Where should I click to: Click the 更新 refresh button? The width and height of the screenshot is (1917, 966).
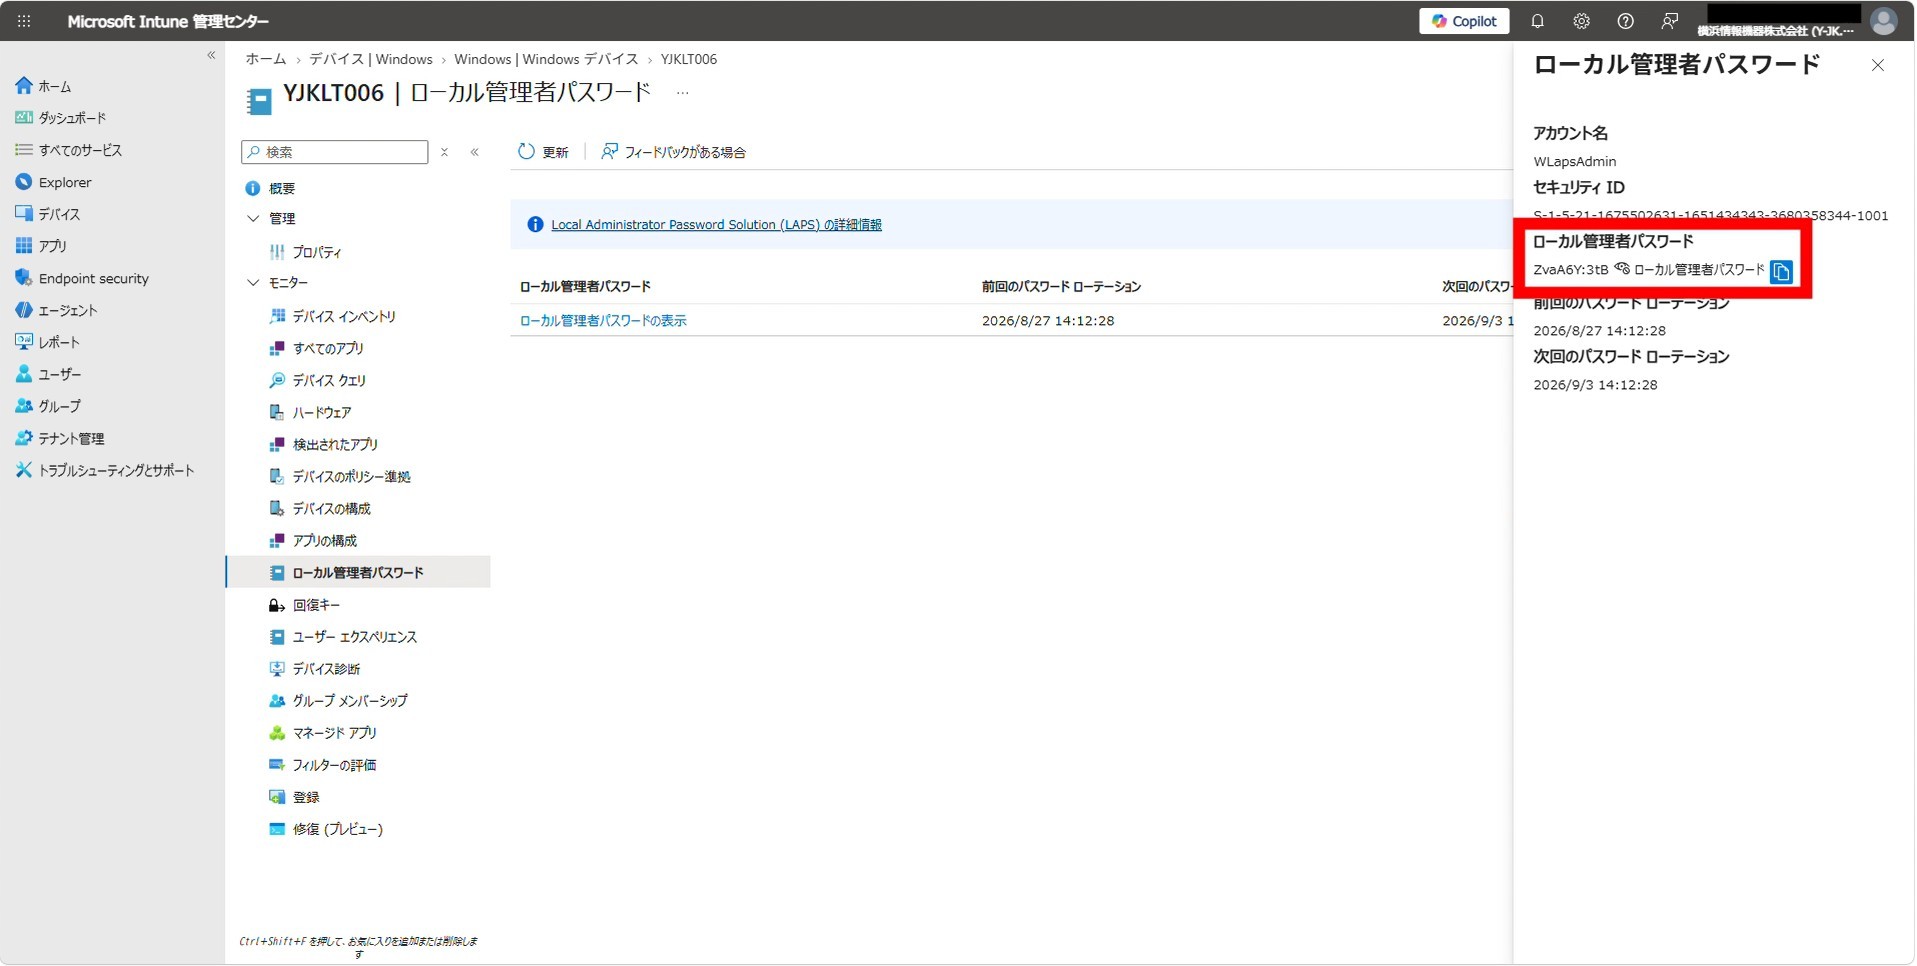click(543, 152)
